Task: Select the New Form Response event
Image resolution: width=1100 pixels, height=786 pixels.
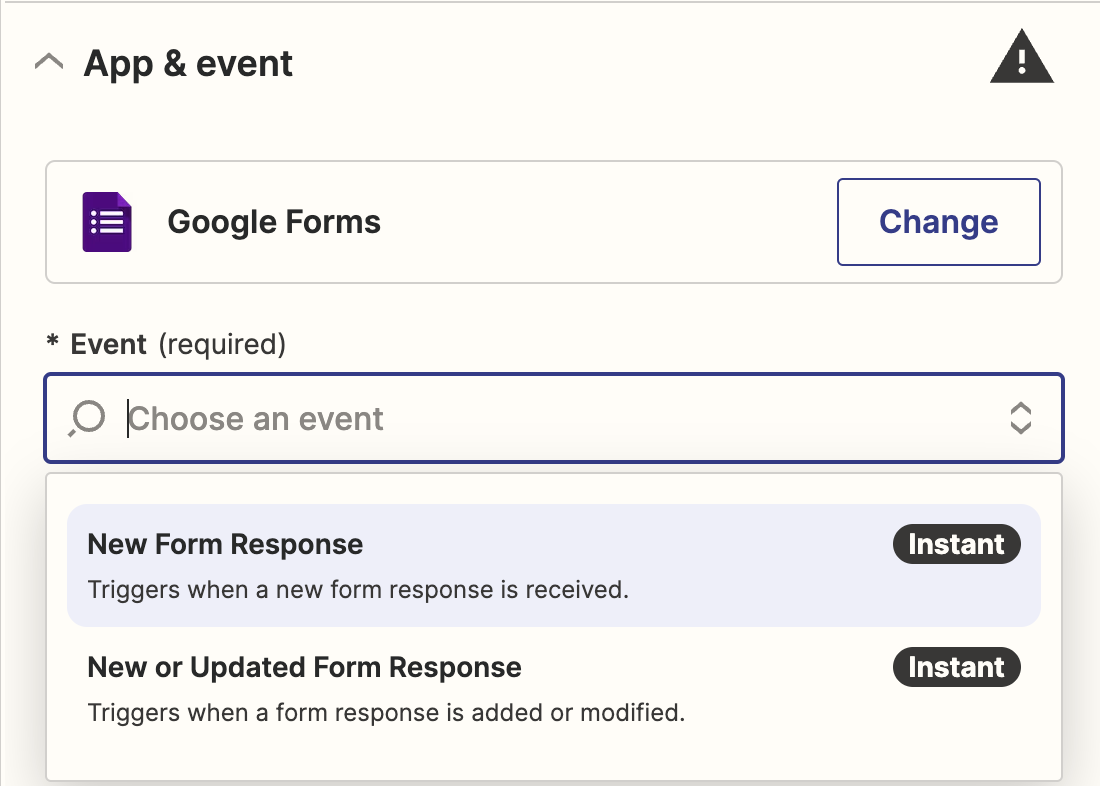Action: coord(554,565)
